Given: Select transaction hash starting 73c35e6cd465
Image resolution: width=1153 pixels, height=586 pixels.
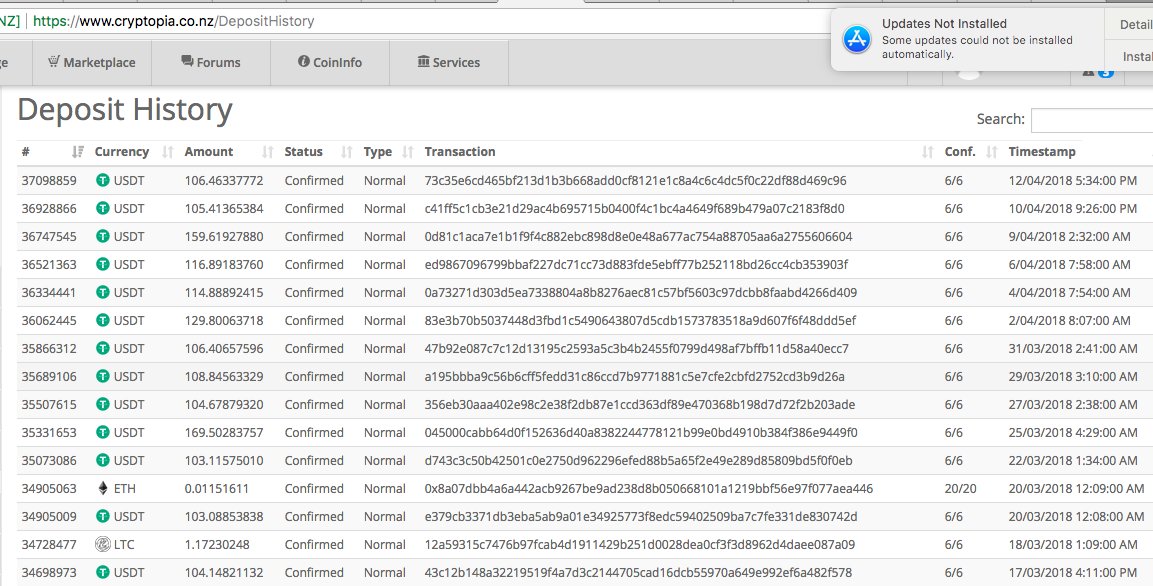Looking at the screenshot, I should (x=635, y=180).
